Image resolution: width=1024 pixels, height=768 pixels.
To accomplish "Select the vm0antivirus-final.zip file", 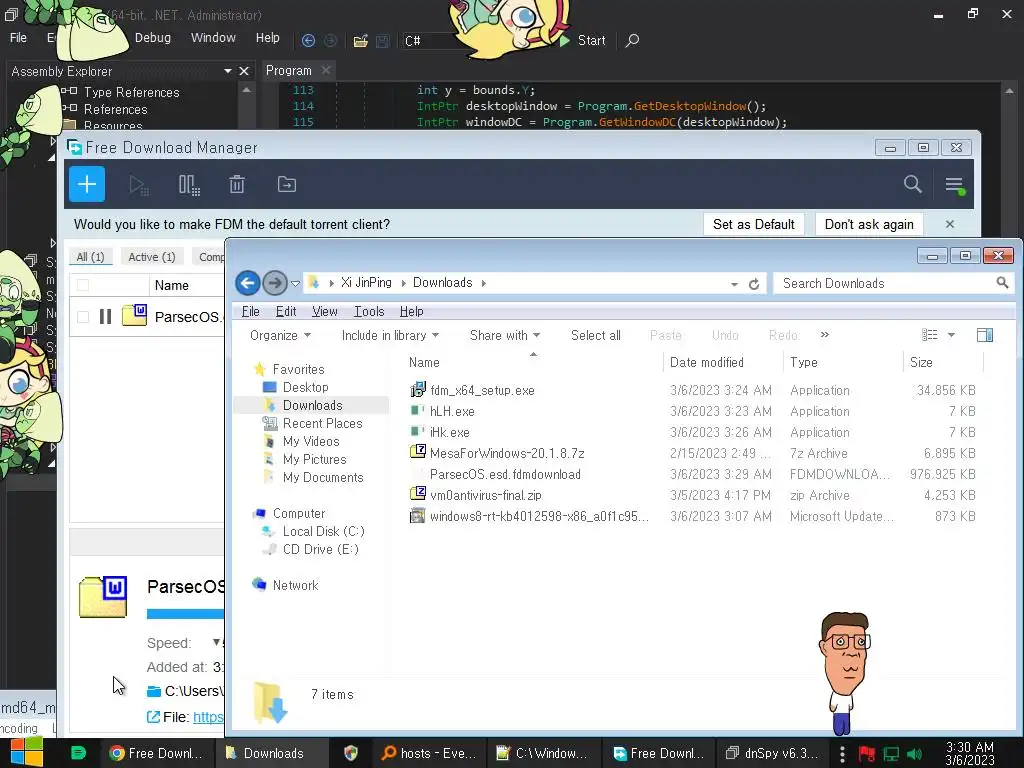I will [x=485, y=495].
